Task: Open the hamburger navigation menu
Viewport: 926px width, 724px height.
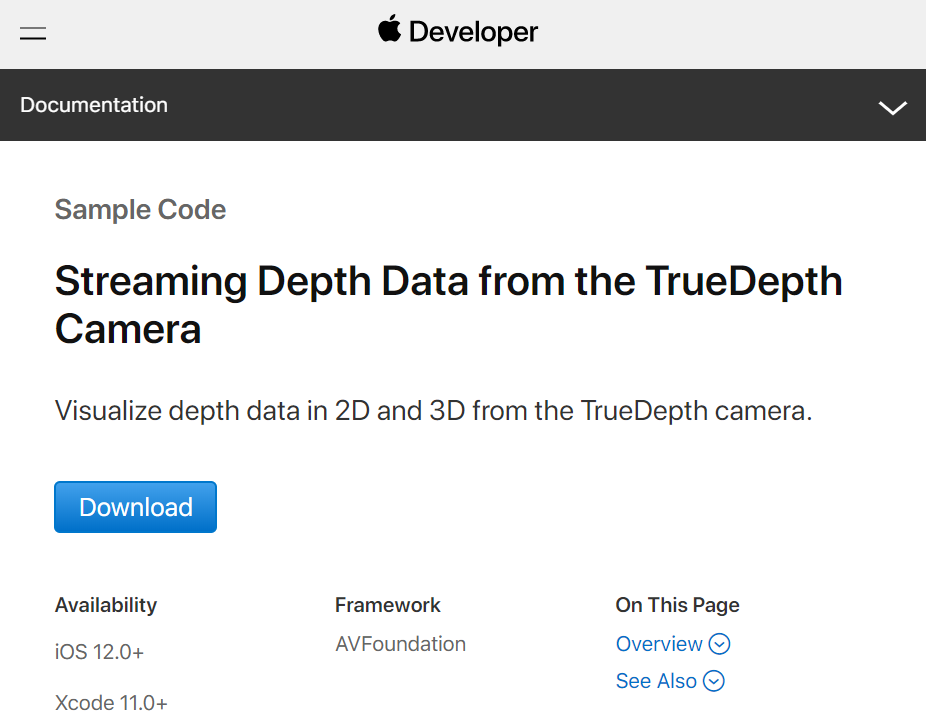Action: pyautogui.click(x=33, y=34)
